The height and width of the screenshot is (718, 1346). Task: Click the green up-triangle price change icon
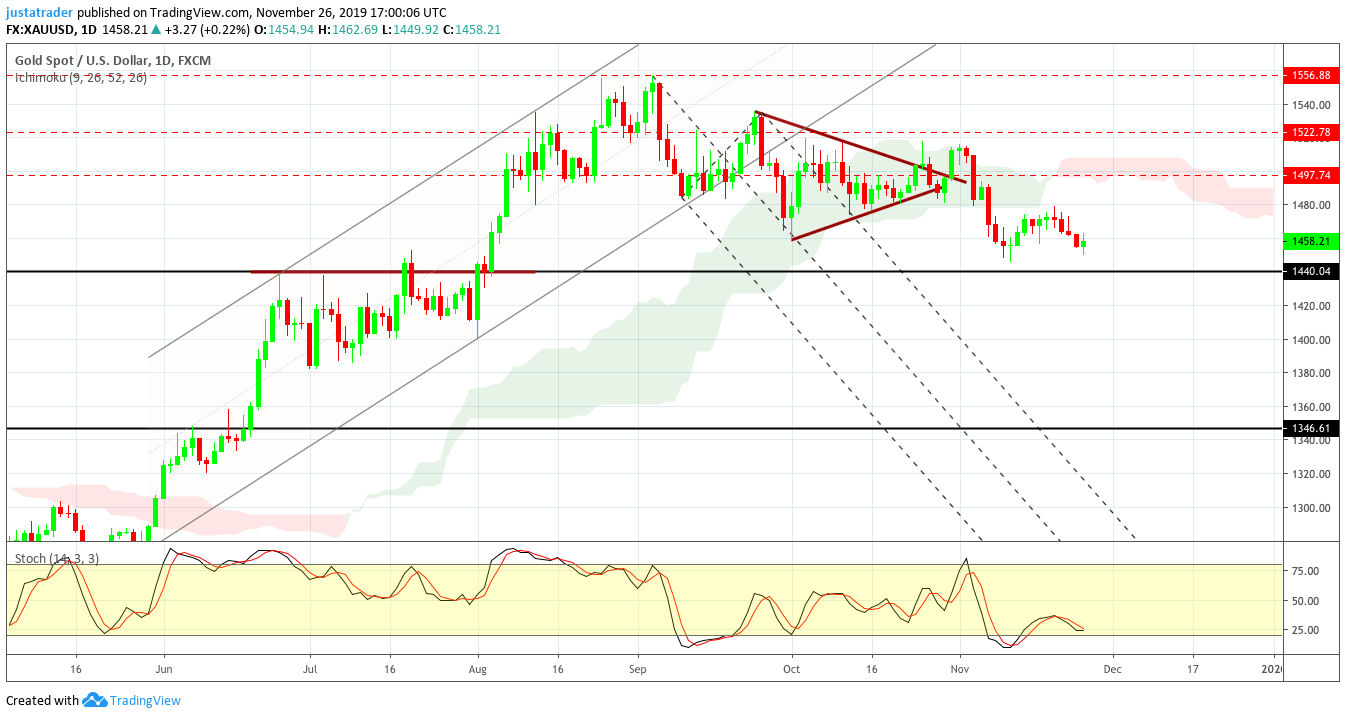(155, 30)
